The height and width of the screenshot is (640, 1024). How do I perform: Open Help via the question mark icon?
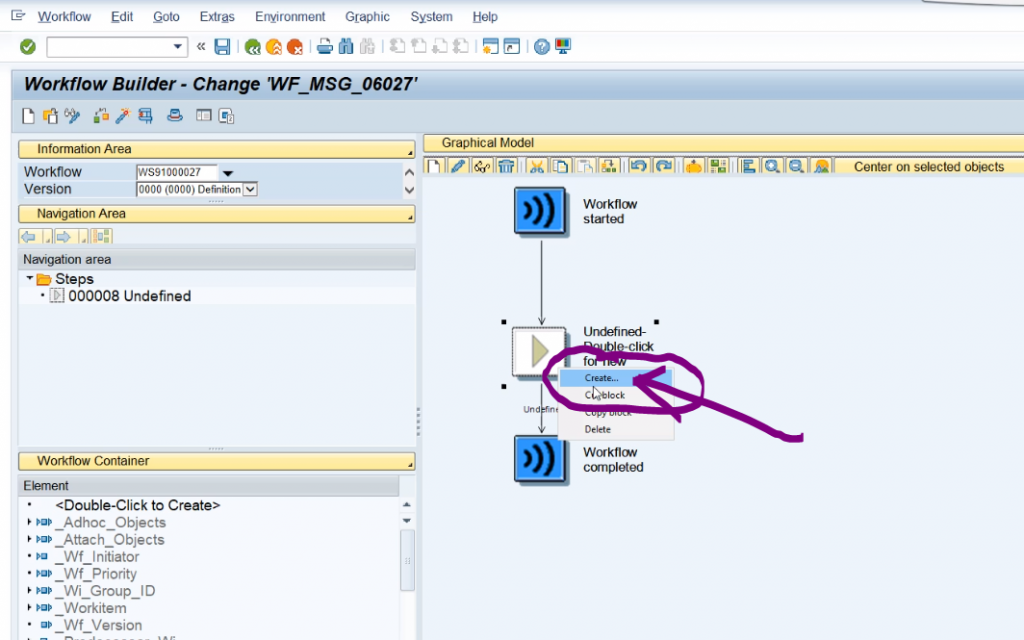pos(541,47)
